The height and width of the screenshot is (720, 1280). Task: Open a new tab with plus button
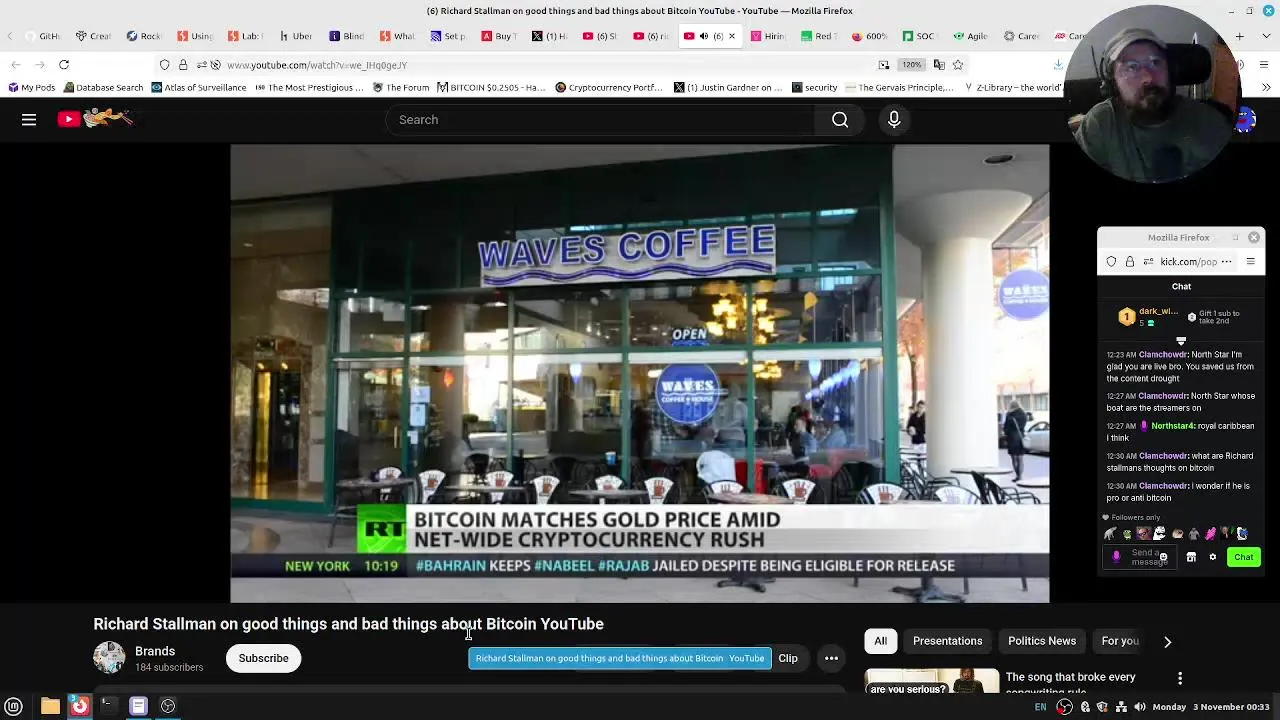(1239, 36)
